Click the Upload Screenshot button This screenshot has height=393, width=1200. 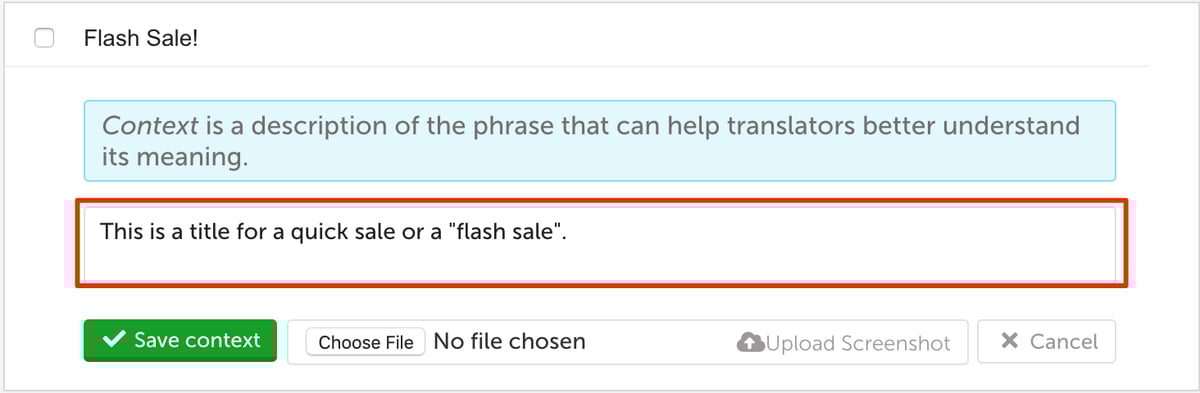coord(843,343)
